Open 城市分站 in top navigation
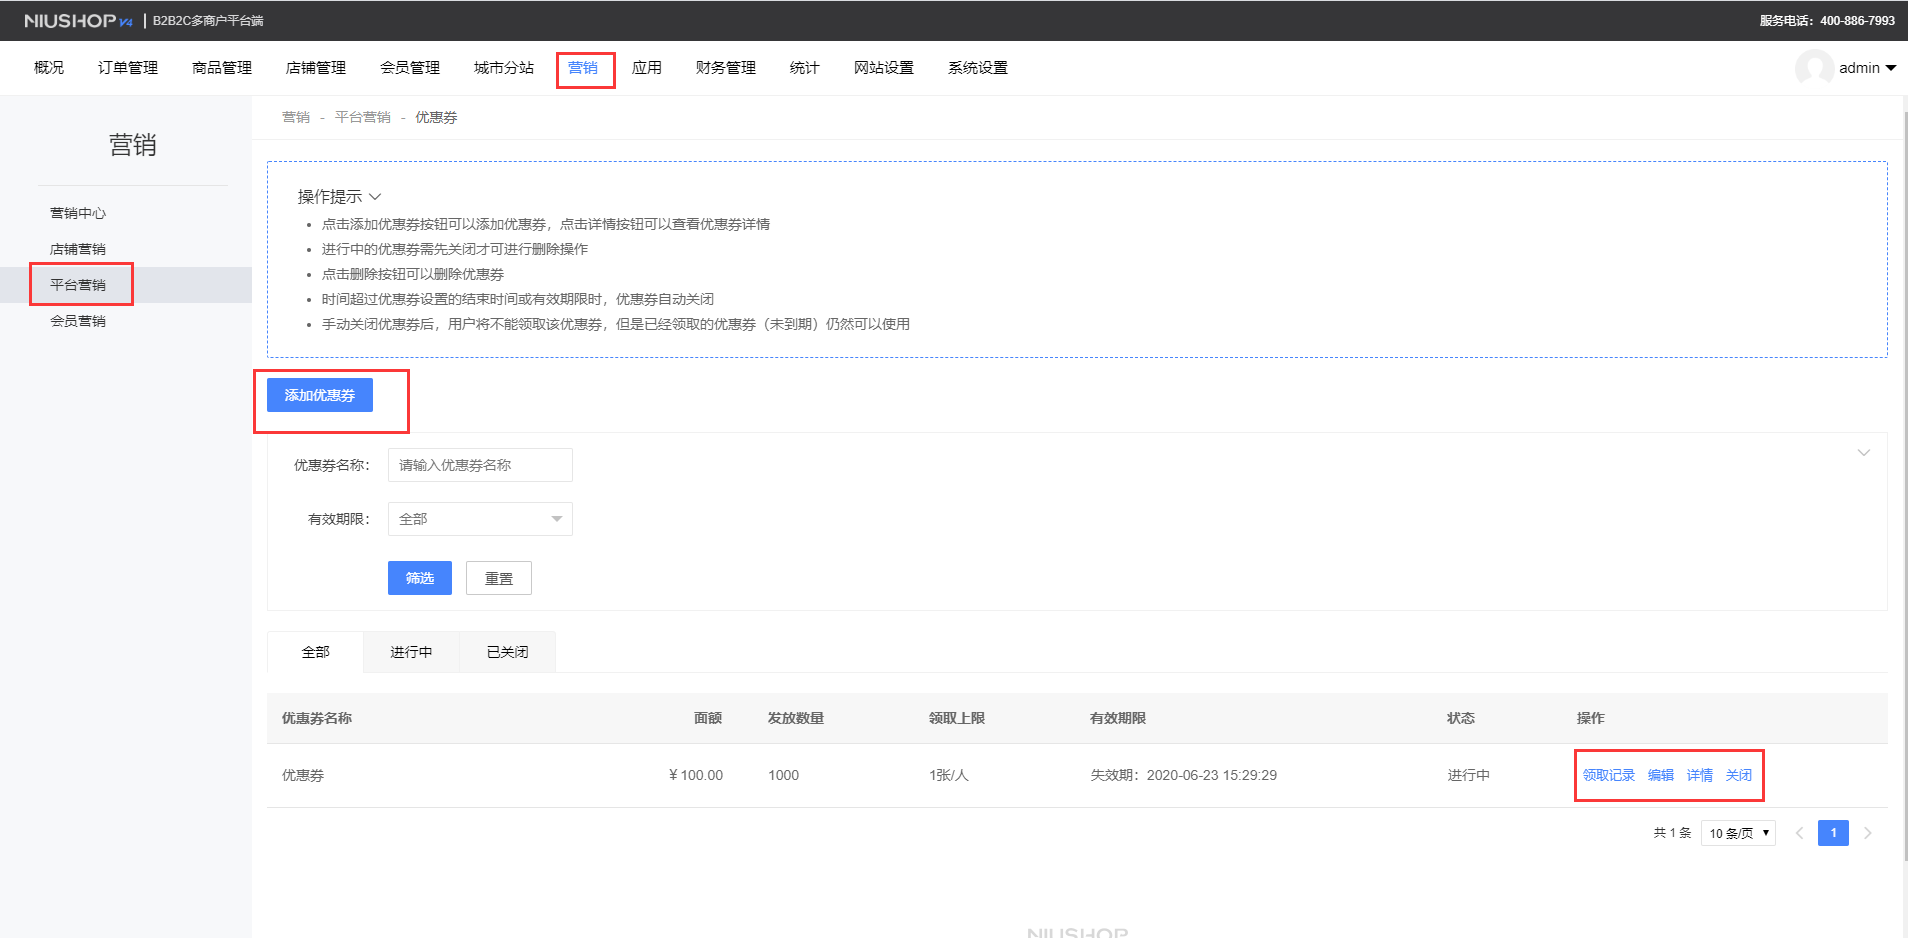The height and width of the screenshot is (938, 1908). click(x=504, y=68)
